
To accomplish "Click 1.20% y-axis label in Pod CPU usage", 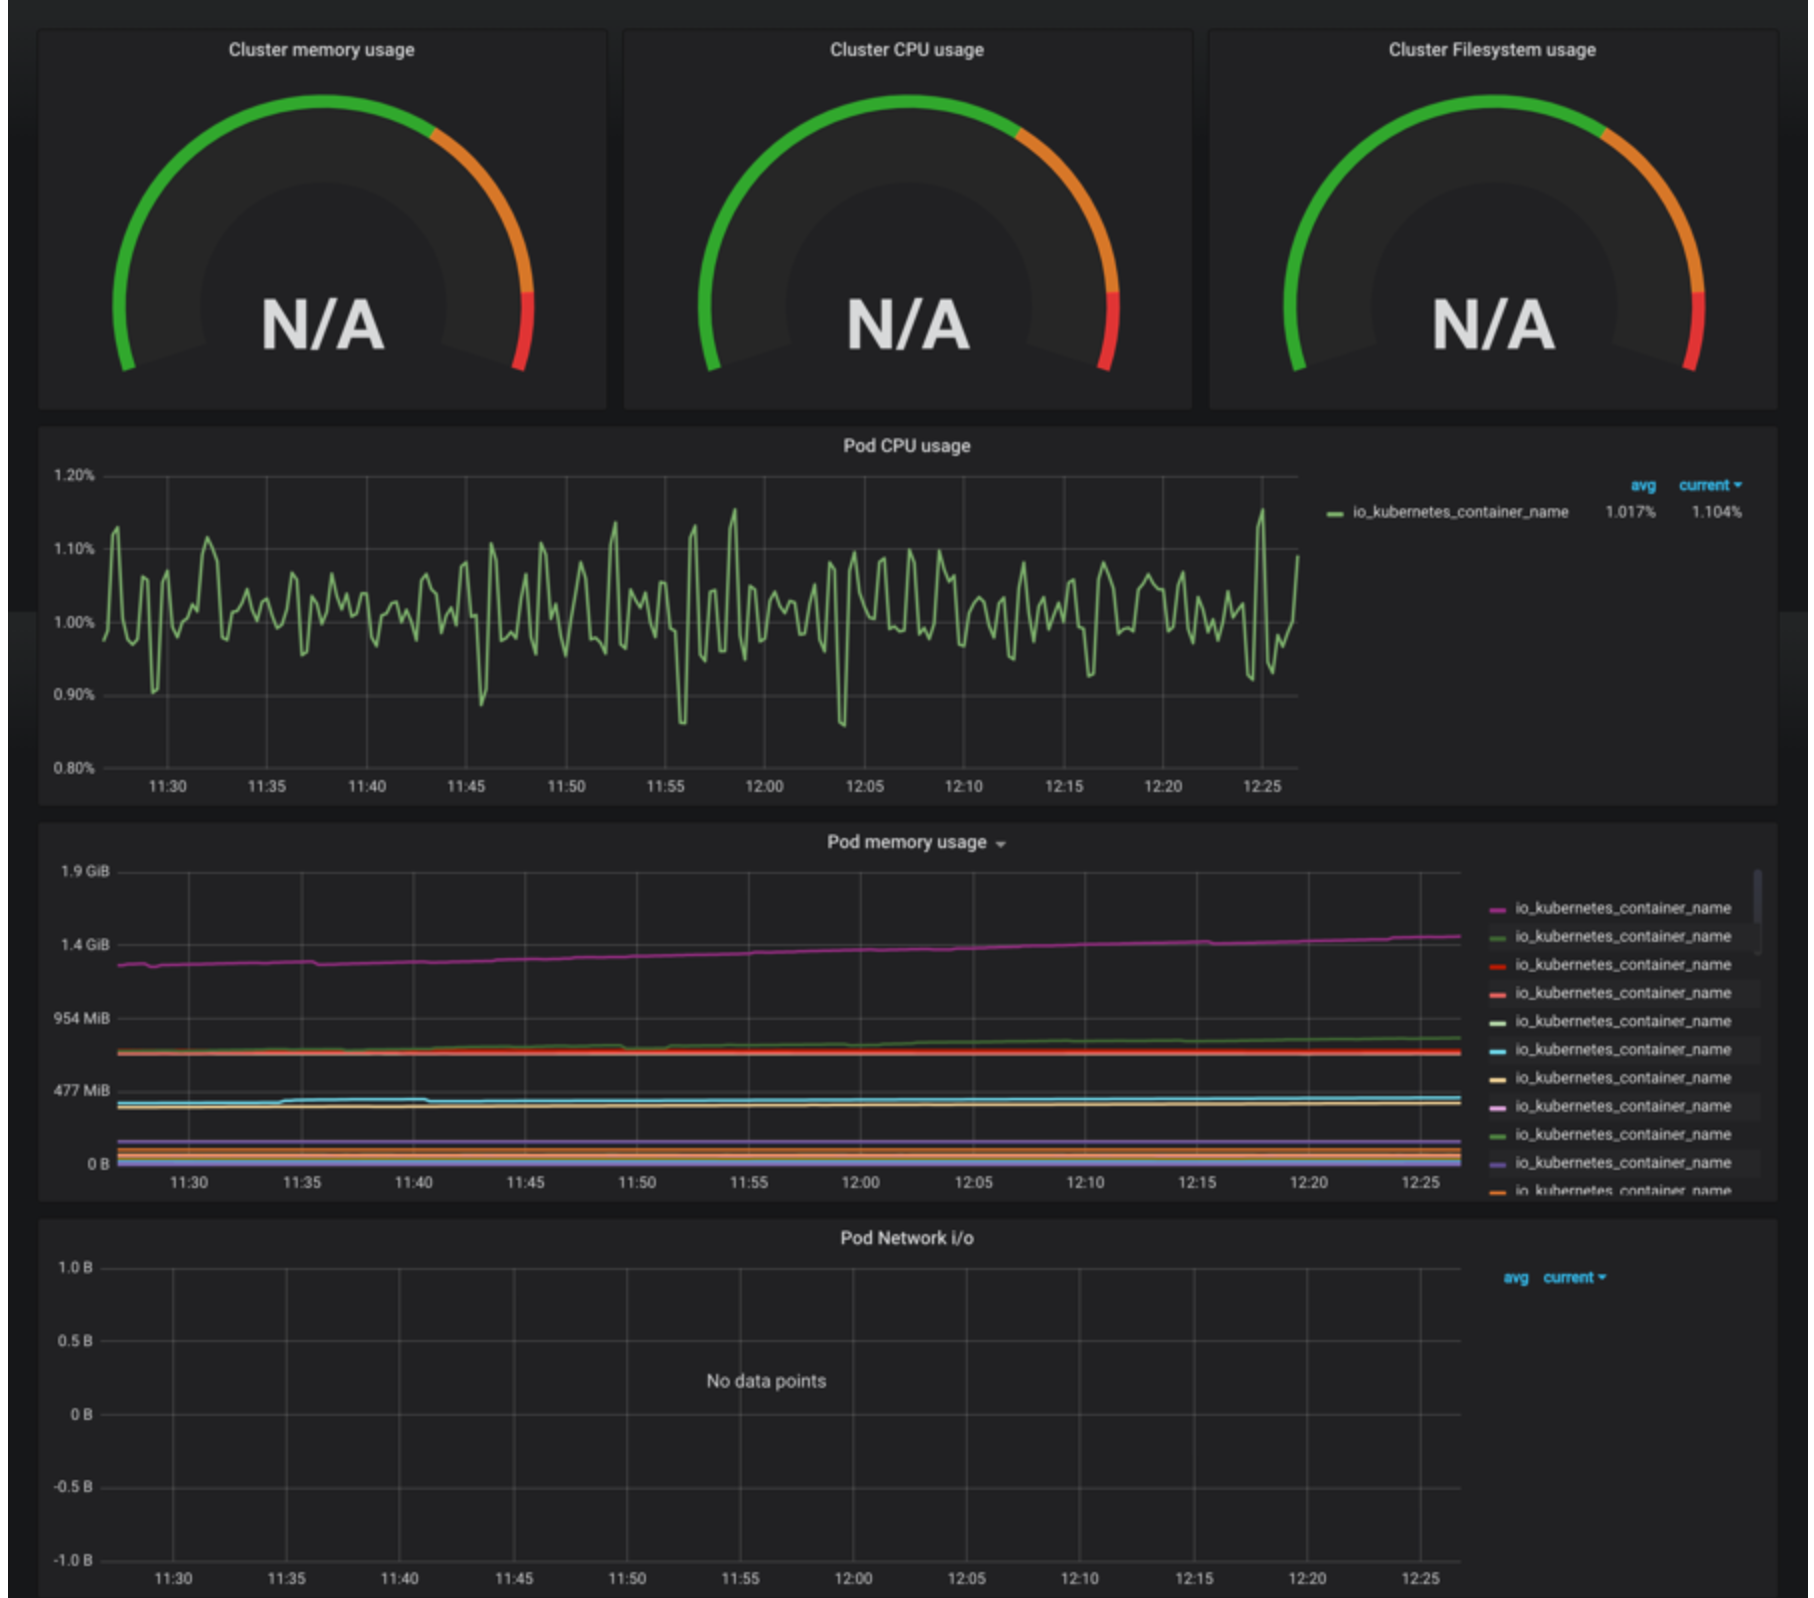I will pyautogui.click(x=74, y=475).
